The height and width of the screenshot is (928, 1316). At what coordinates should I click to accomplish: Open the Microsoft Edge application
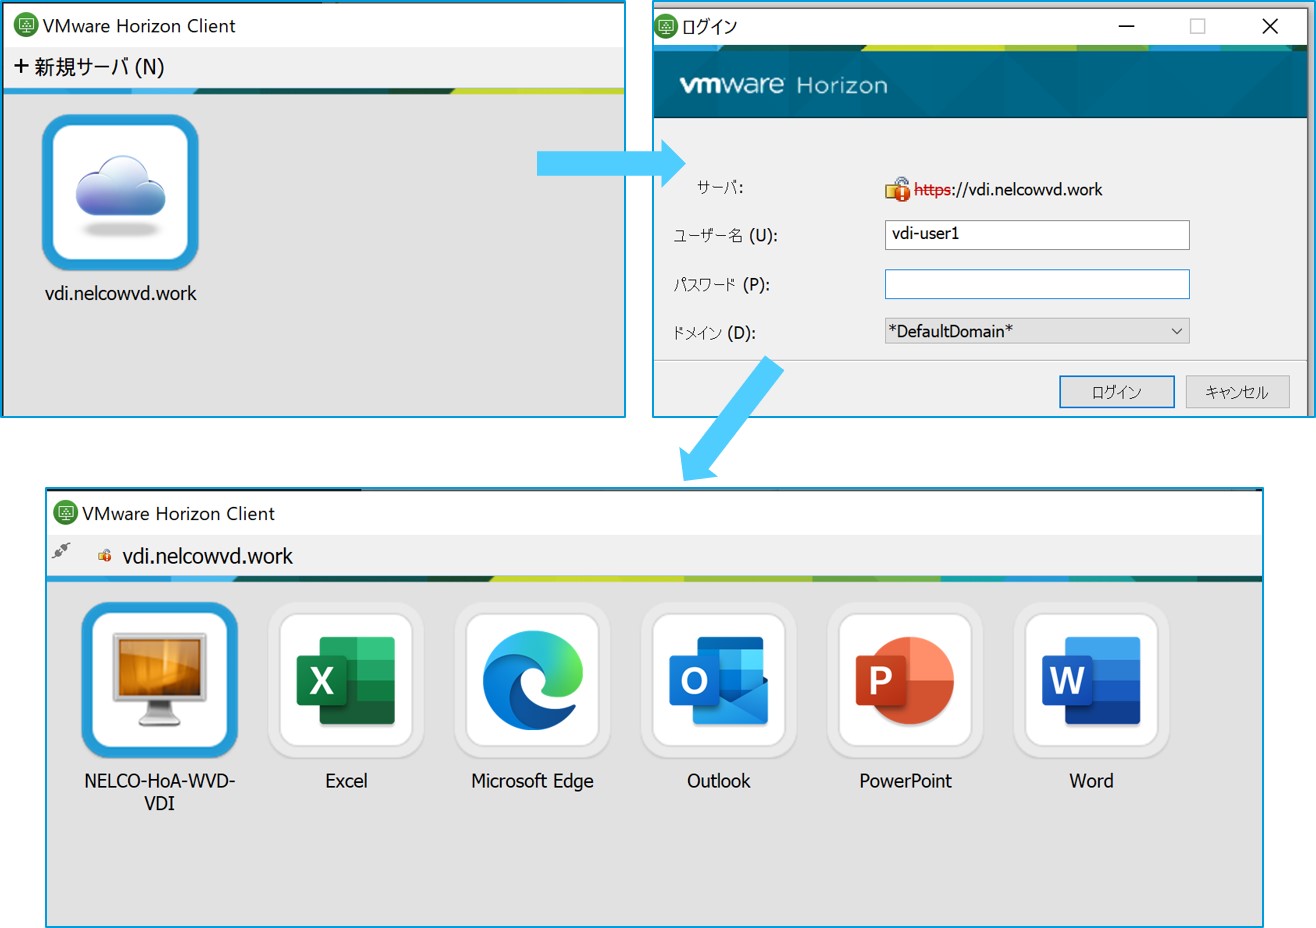tap(531, 680)
